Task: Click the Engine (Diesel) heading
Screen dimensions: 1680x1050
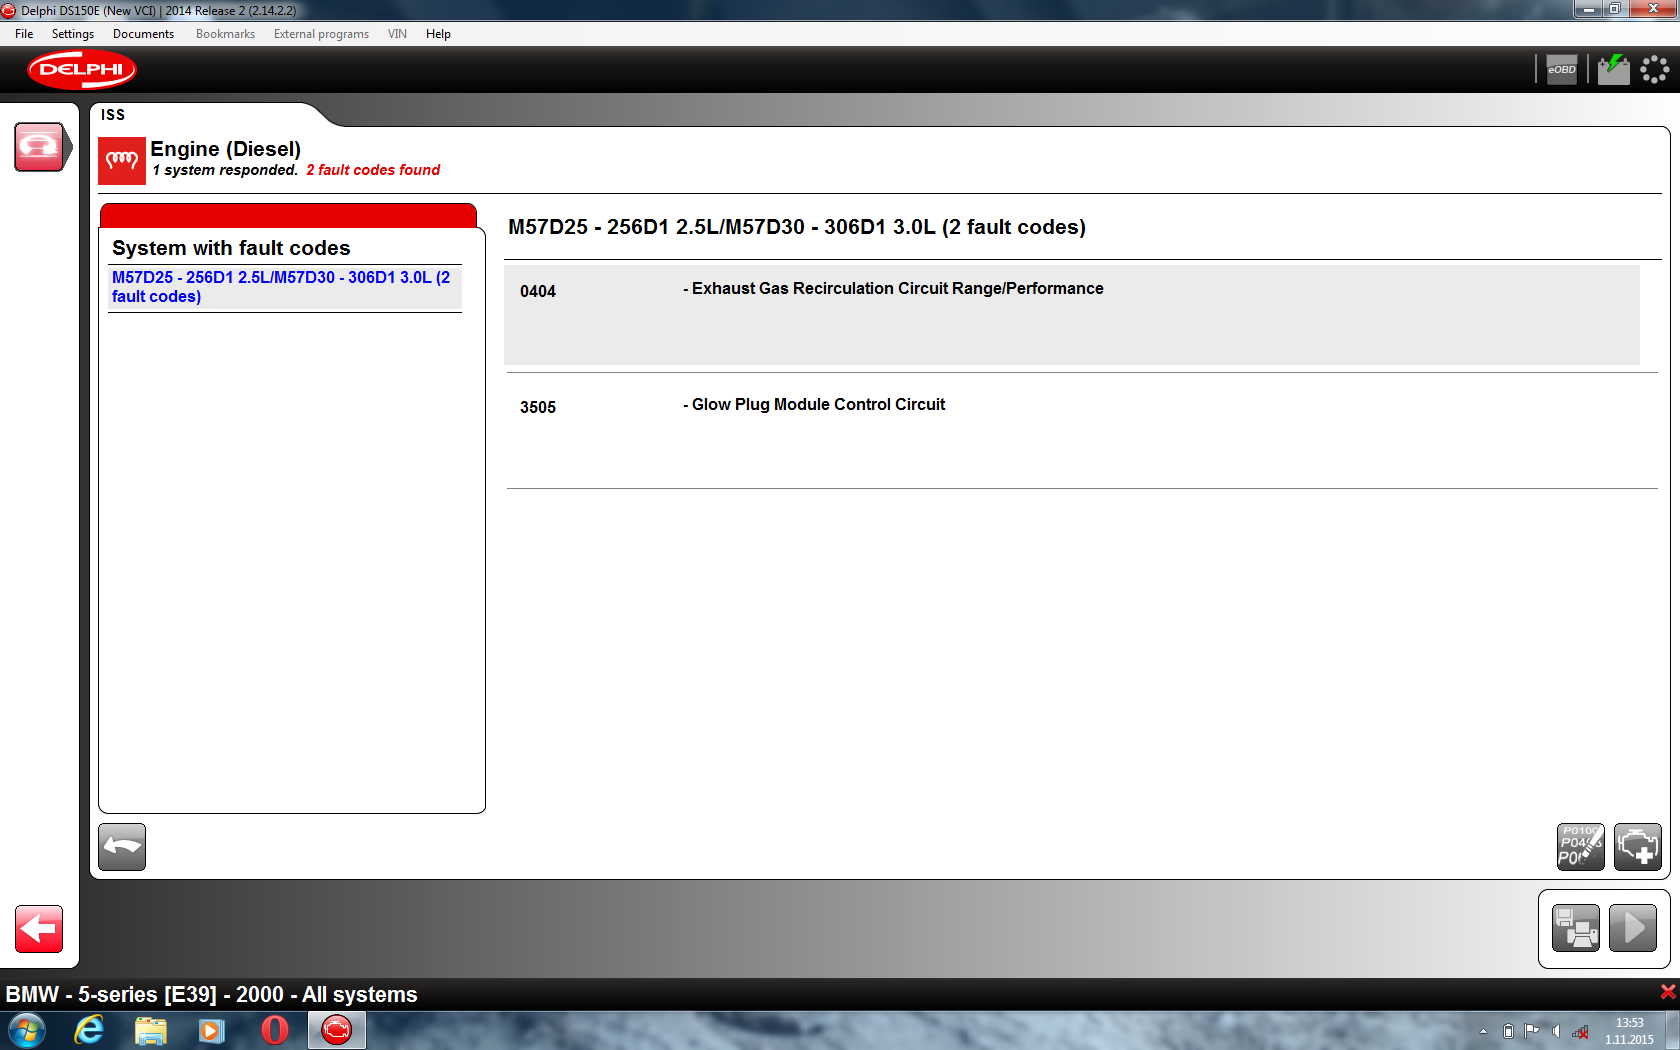Action: [x=226, y=149]
